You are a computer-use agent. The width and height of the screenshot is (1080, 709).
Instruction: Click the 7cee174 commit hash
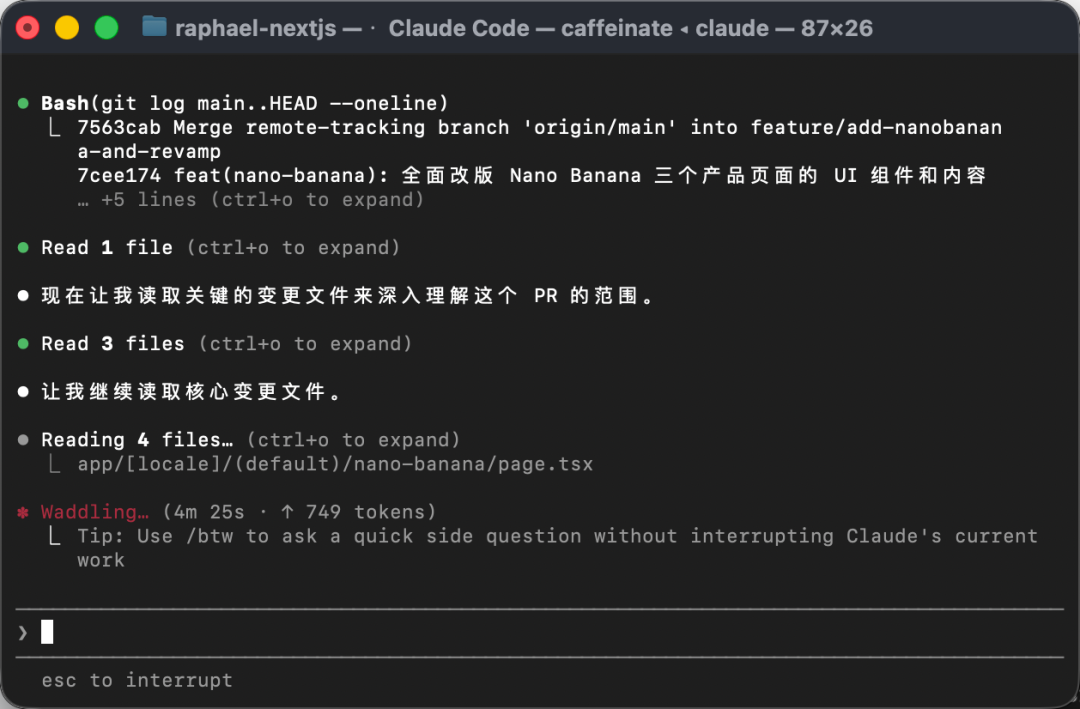pos(119,176)
